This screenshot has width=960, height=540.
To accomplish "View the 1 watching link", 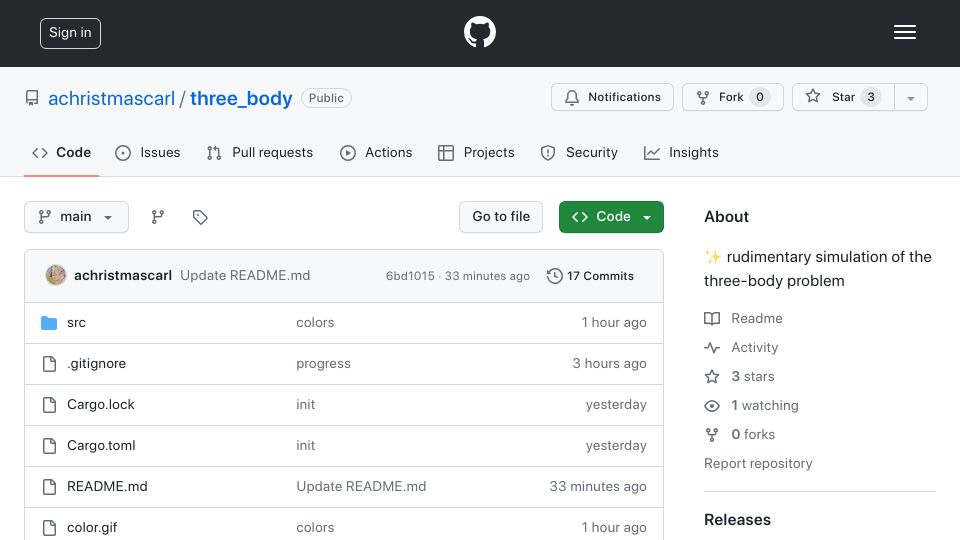I will tap(752, 405).
